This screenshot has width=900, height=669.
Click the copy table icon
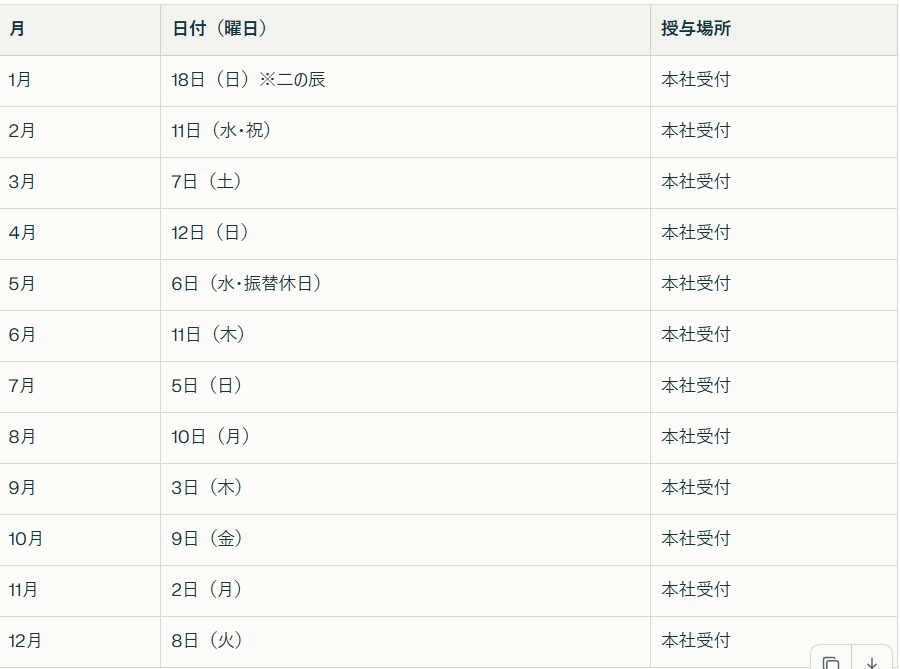click(x=831, y=661)
